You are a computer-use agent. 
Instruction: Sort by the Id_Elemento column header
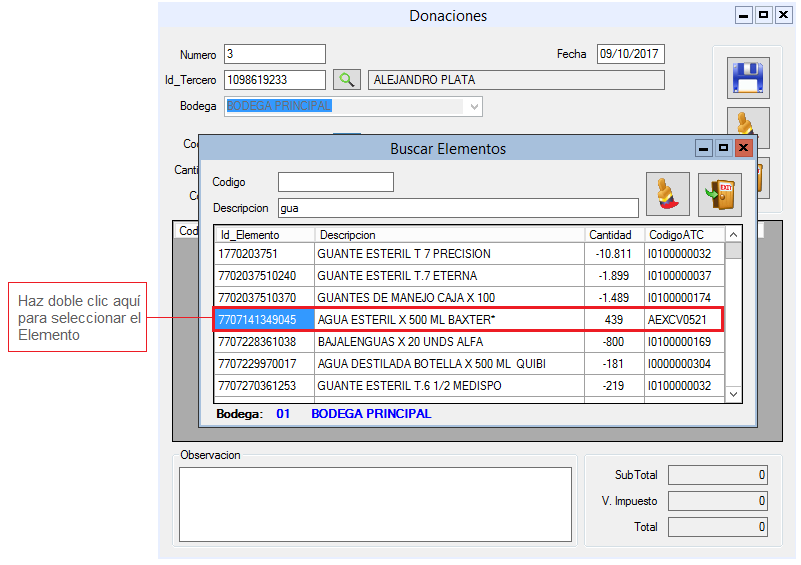pyautogui.click(x=264, y=235)
